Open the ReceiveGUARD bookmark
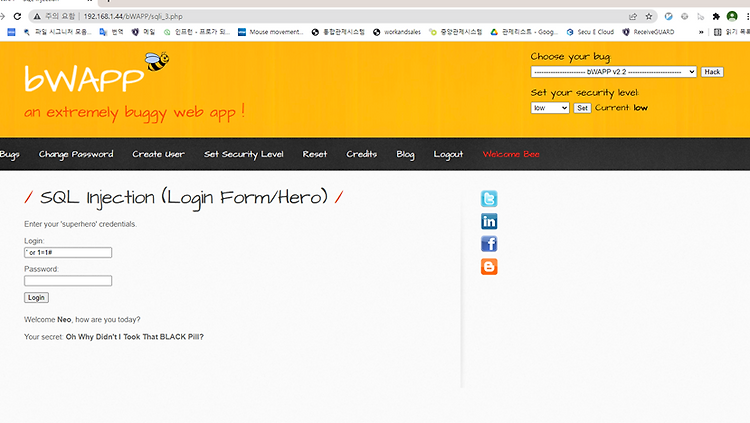Image resolution: width=750 pixels, height=423 pixels. [648, 32]
